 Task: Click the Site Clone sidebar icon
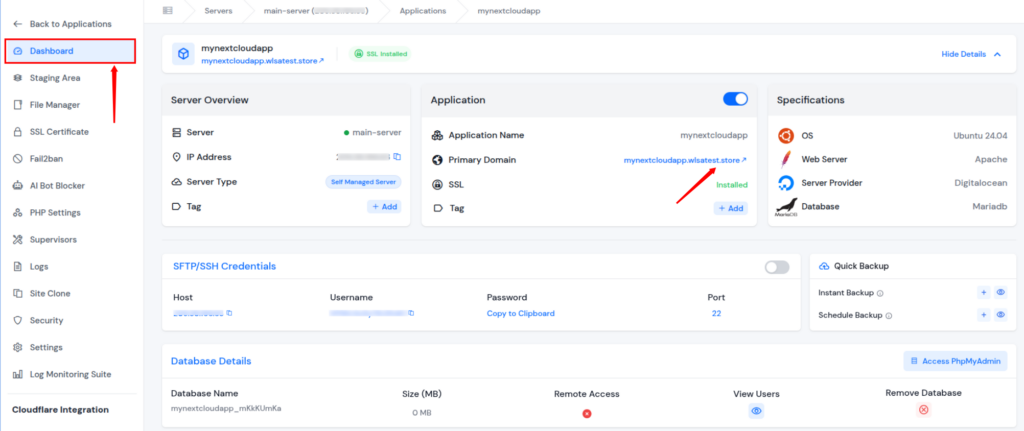point(18,294)
